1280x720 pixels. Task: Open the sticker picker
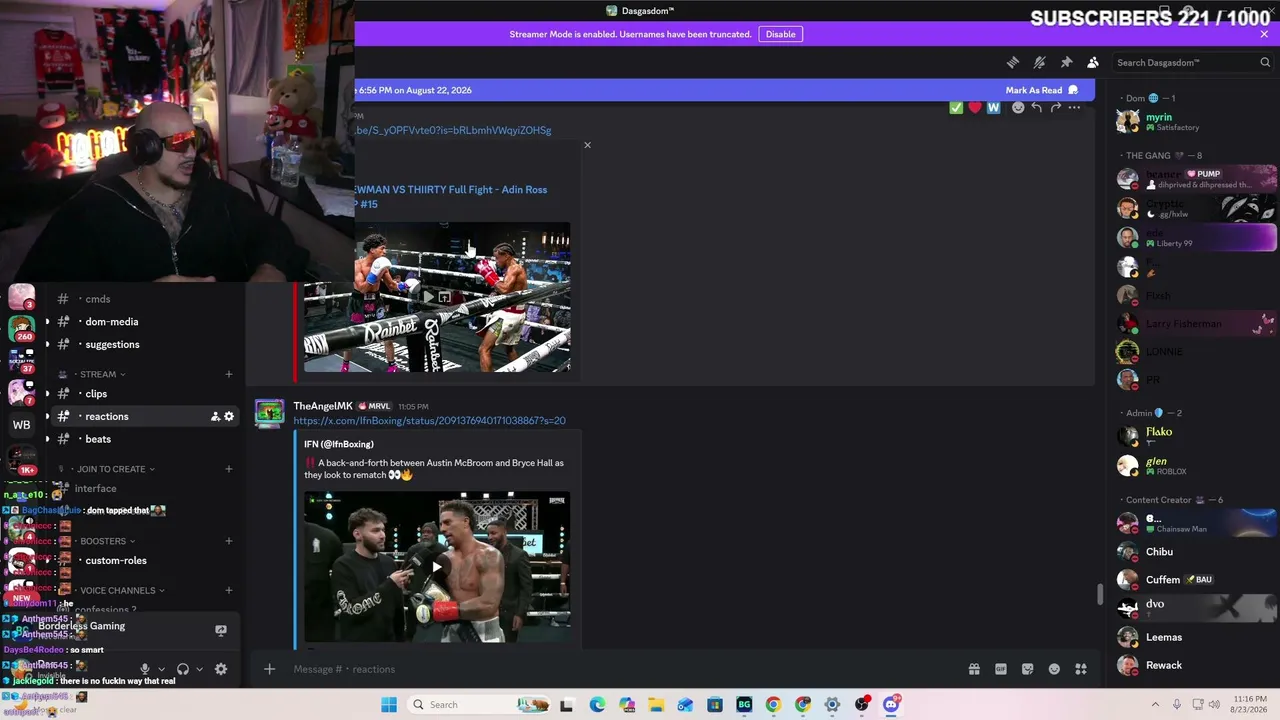(1027, 669)
